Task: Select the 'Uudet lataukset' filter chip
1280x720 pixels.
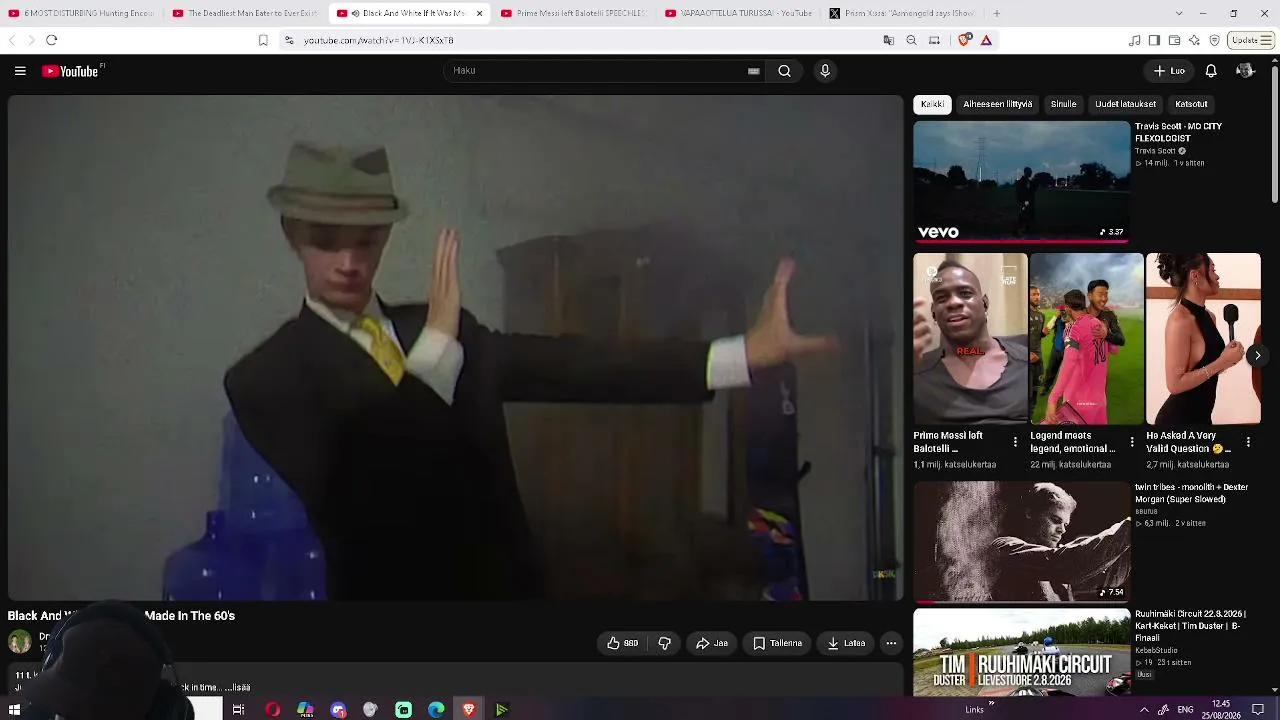Action: tap(1125, 104)
